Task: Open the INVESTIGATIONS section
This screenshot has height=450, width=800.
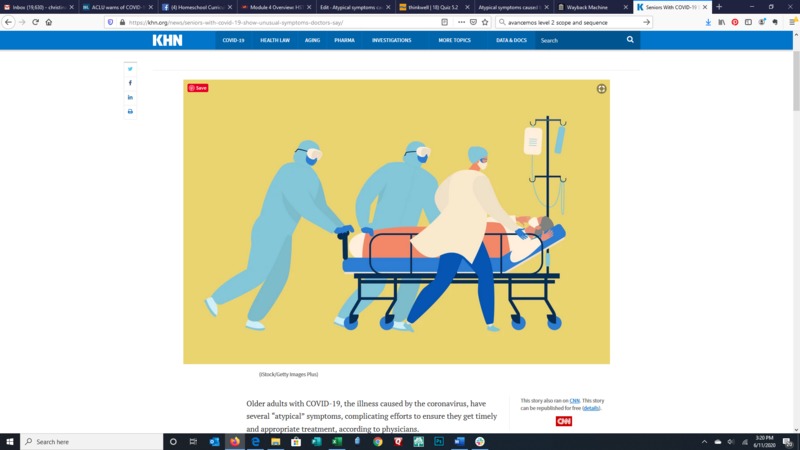Action: (391, 40)
